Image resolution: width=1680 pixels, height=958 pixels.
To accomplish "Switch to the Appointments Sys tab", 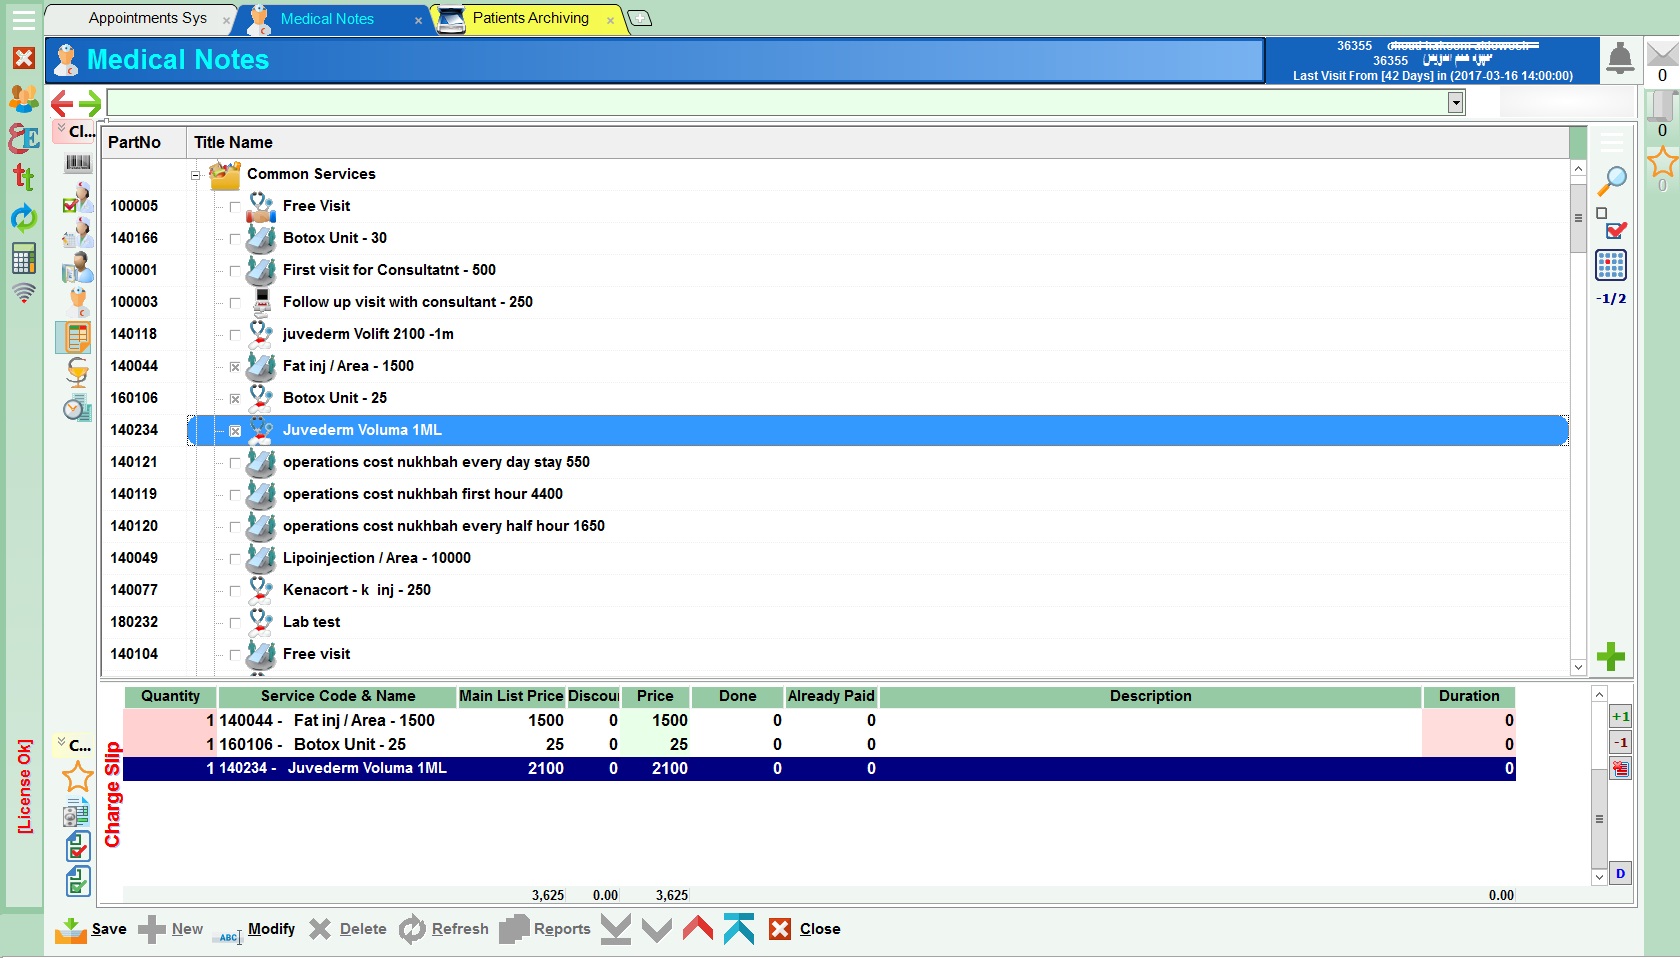I will click(x=147, y=18).
